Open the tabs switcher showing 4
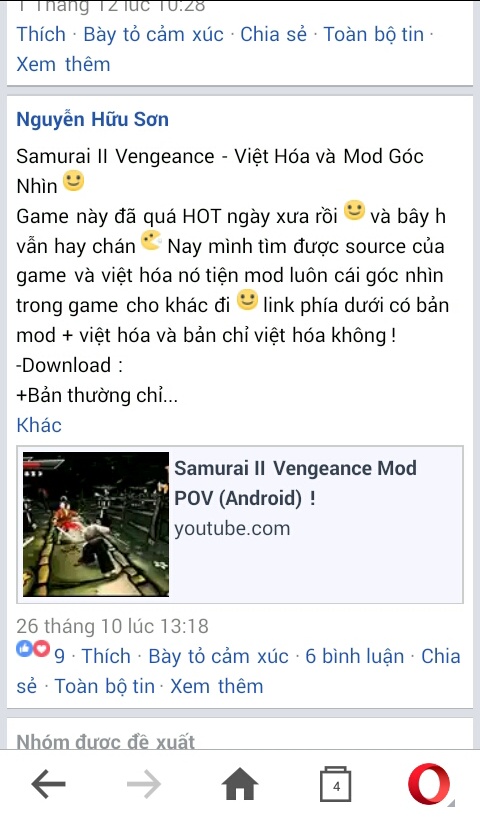This screenshot has width=480, height=817. [336, 784]
